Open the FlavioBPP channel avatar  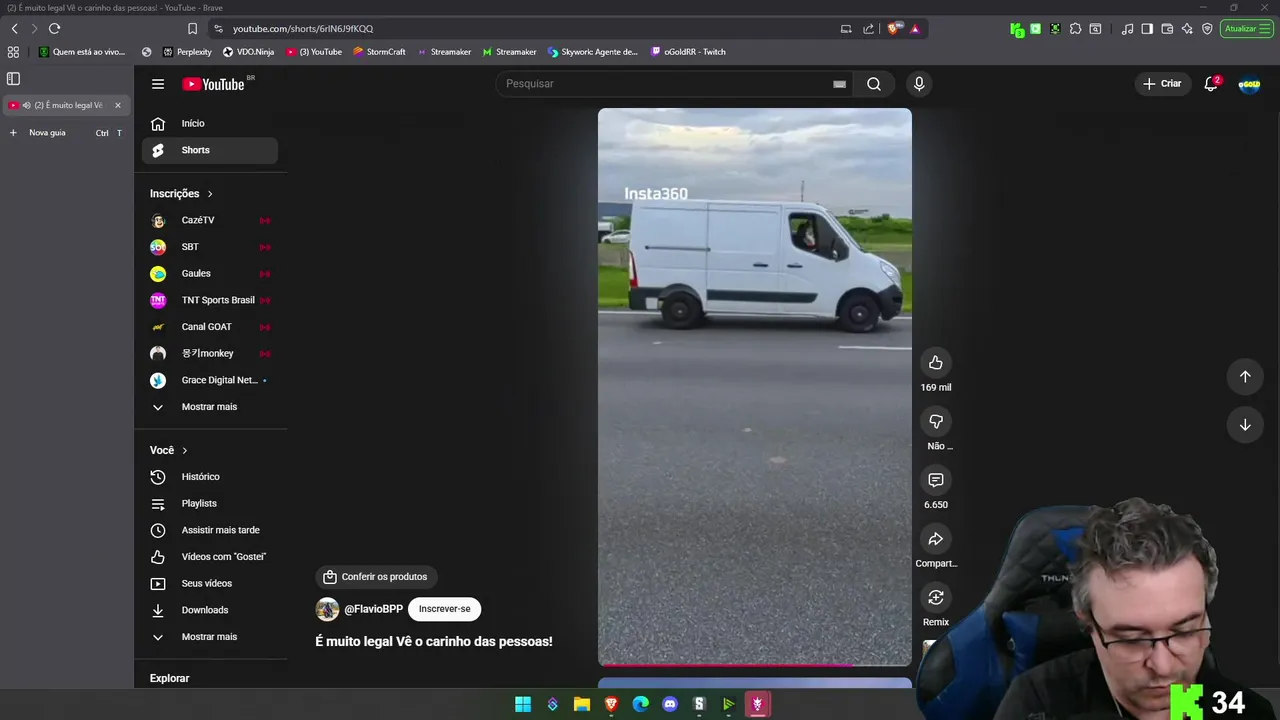coord(327,609)
